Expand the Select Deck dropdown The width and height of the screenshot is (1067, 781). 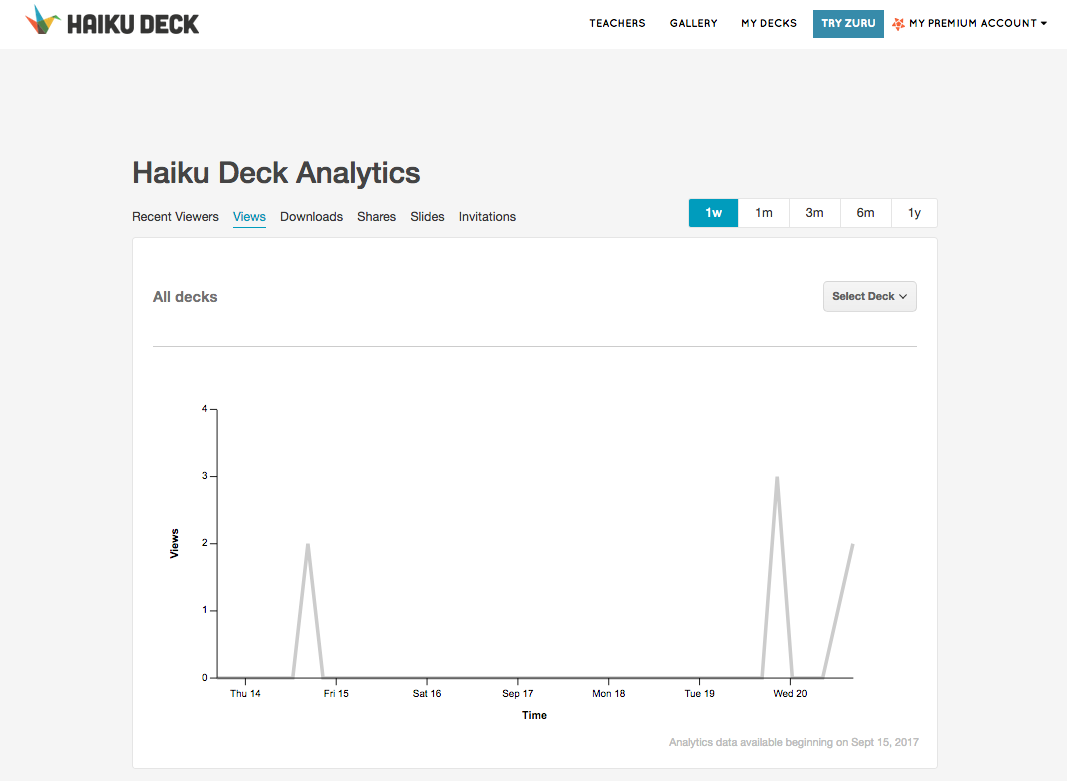(869, 296)
